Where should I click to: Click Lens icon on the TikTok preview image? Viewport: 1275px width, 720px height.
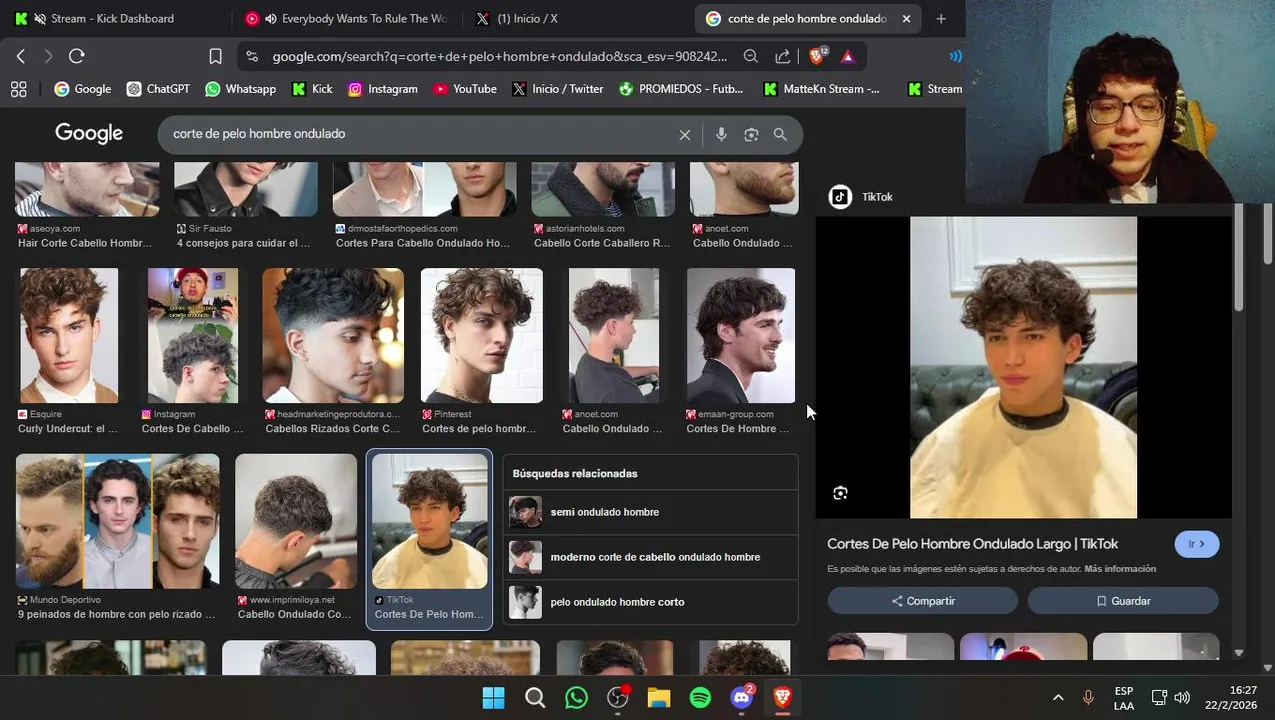[x=840, y=493]
